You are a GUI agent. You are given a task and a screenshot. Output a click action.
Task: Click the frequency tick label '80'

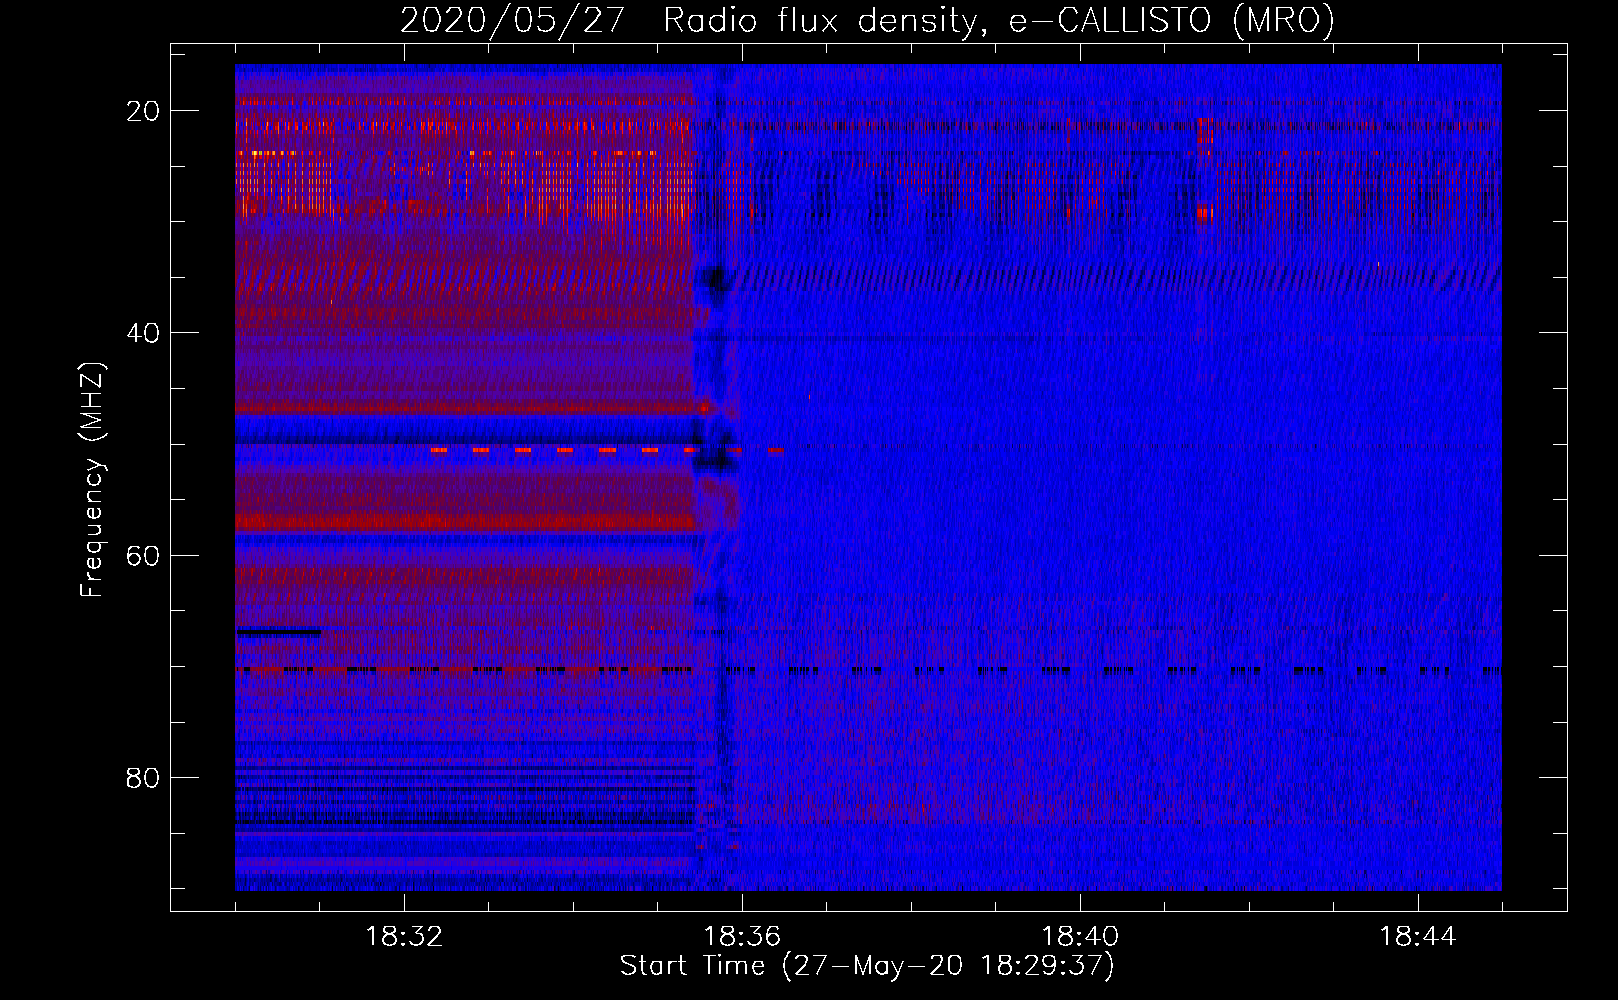143,777
